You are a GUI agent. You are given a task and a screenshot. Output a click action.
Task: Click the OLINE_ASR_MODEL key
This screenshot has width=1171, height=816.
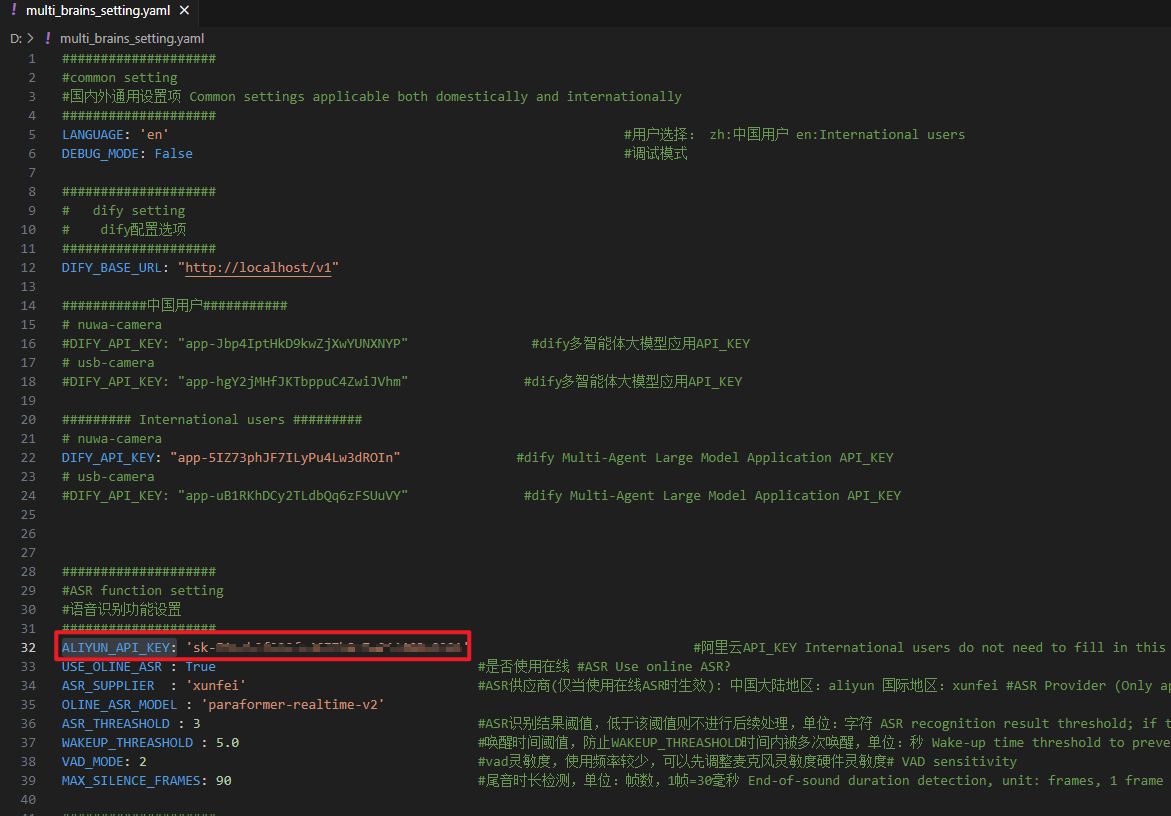click(119, 705)
